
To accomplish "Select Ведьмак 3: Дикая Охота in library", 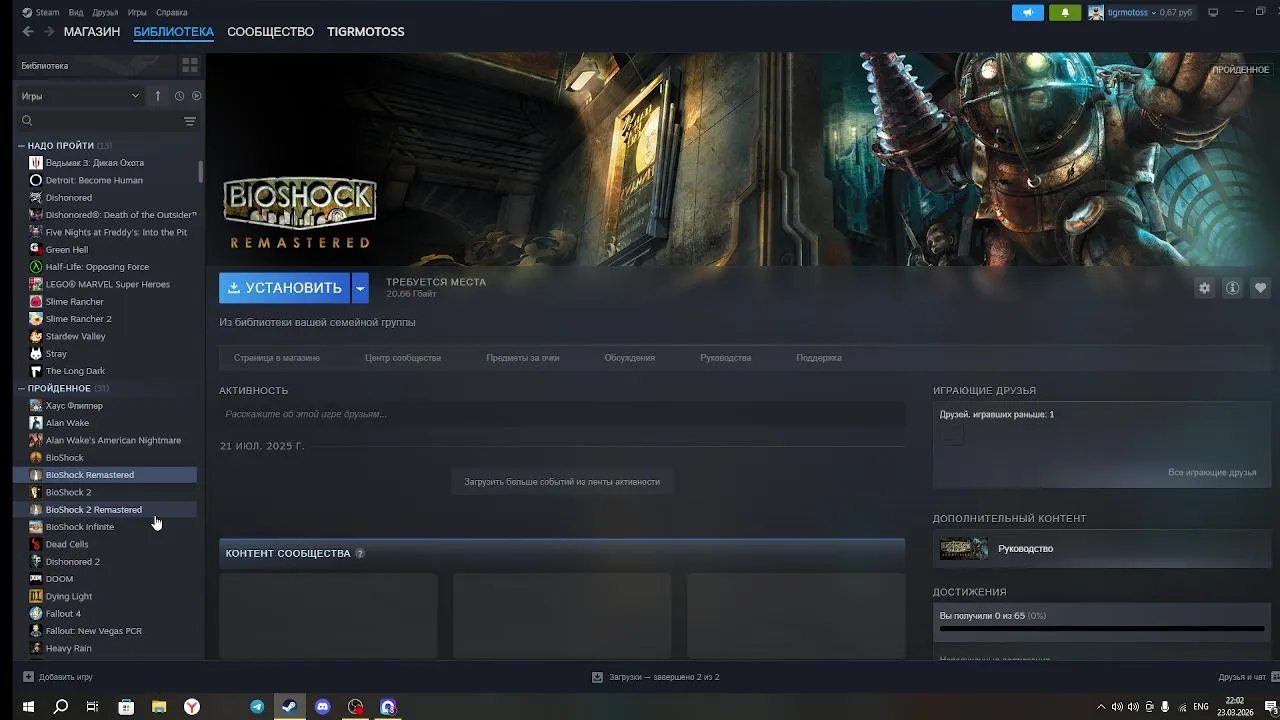I will click(x=104, y=163).
